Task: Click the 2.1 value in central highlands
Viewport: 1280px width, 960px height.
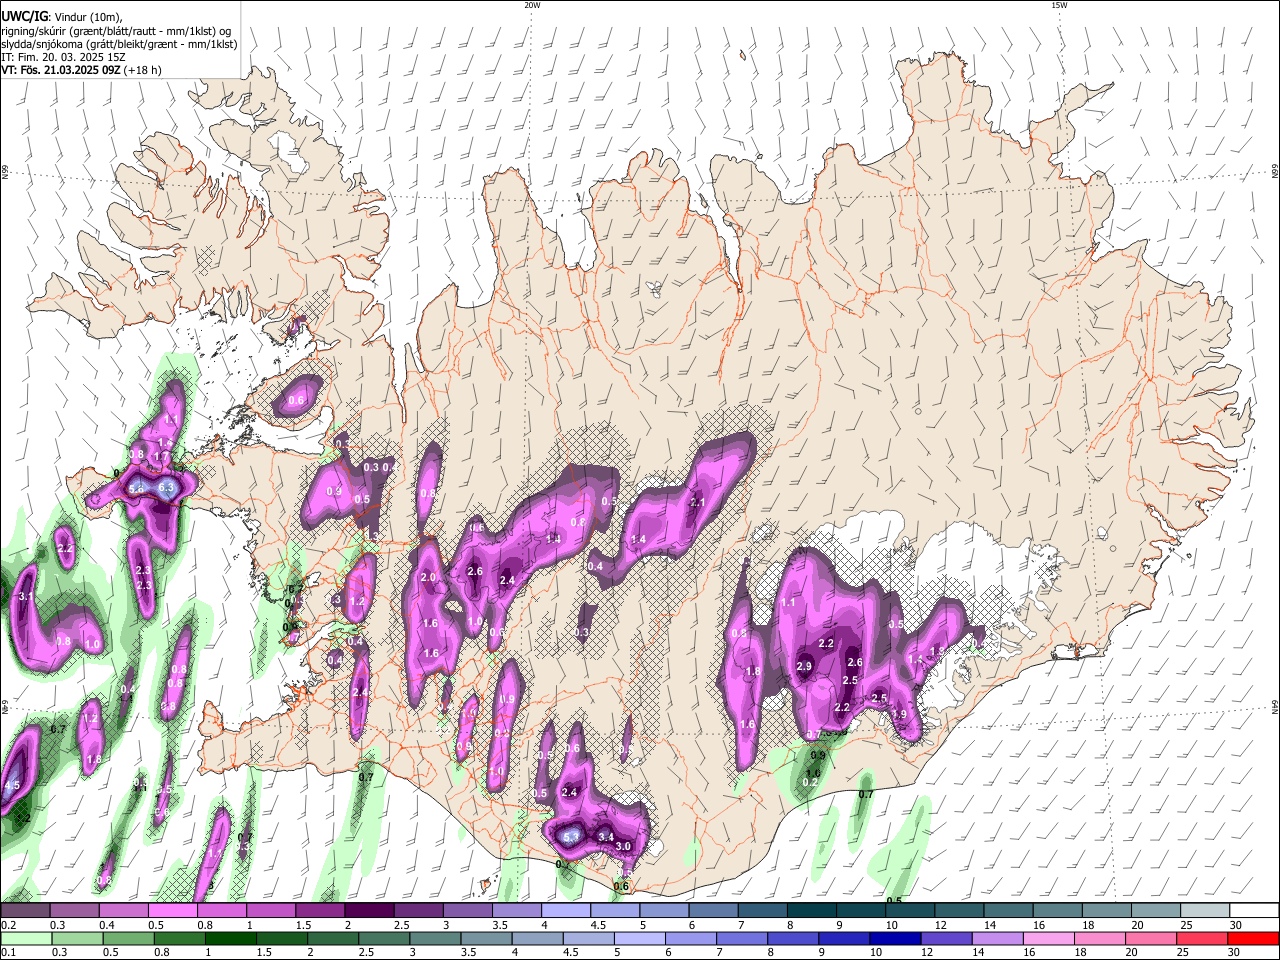Action: click(x=698, y=503)
